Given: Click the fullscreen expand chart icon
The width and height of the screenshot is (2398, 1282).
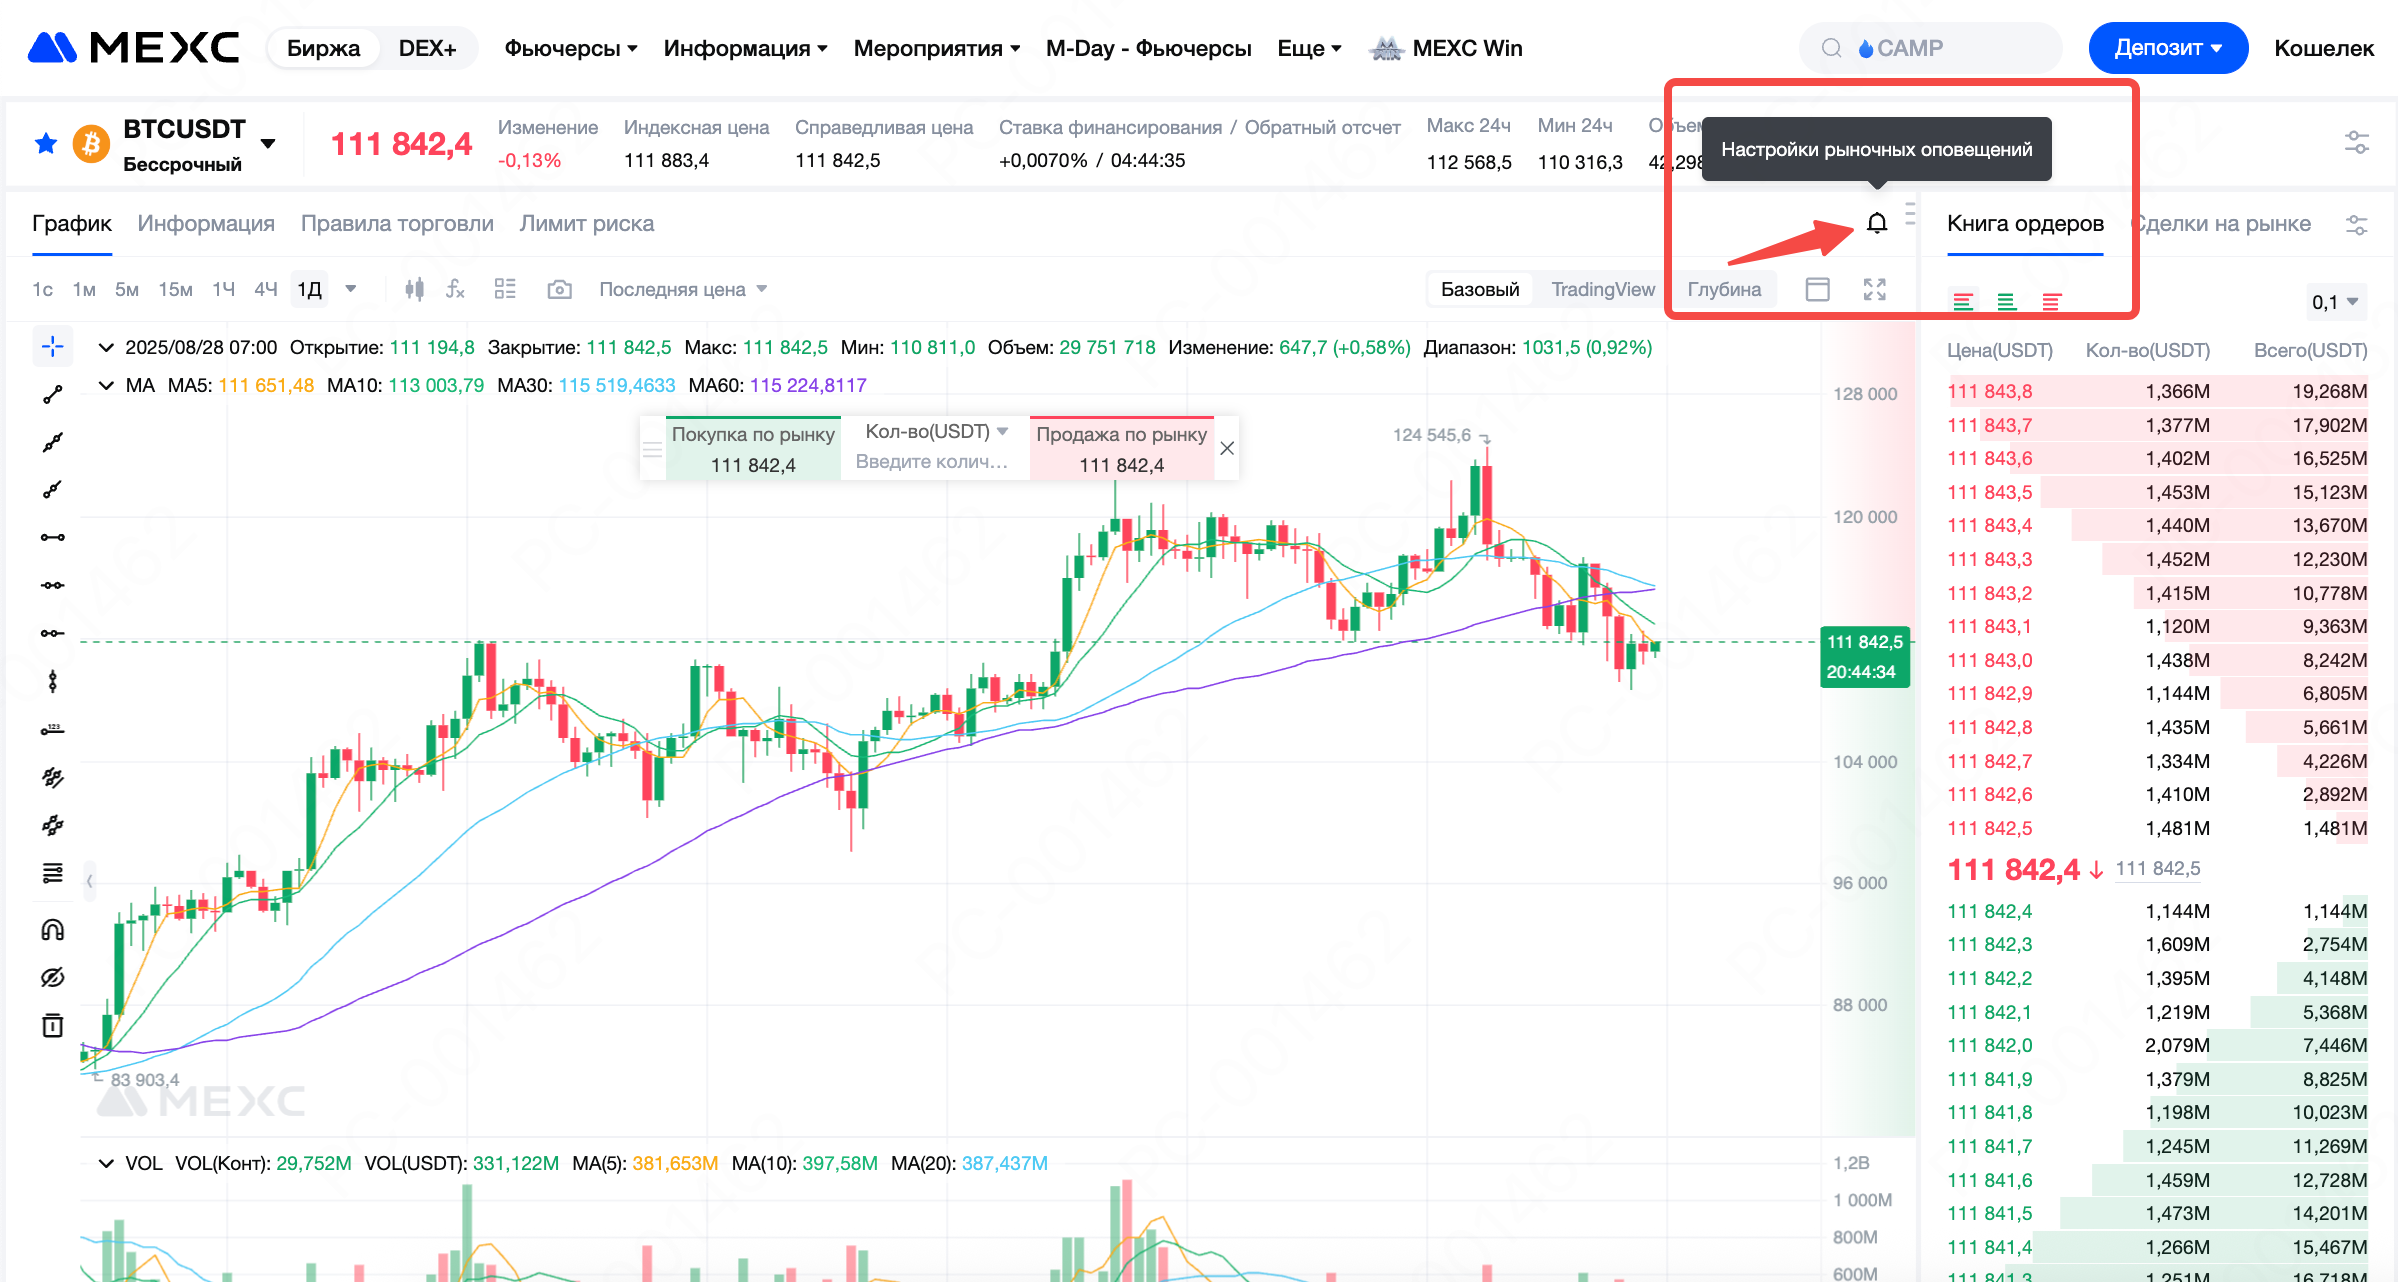Looking at the screenshot, I should 1874,289.
